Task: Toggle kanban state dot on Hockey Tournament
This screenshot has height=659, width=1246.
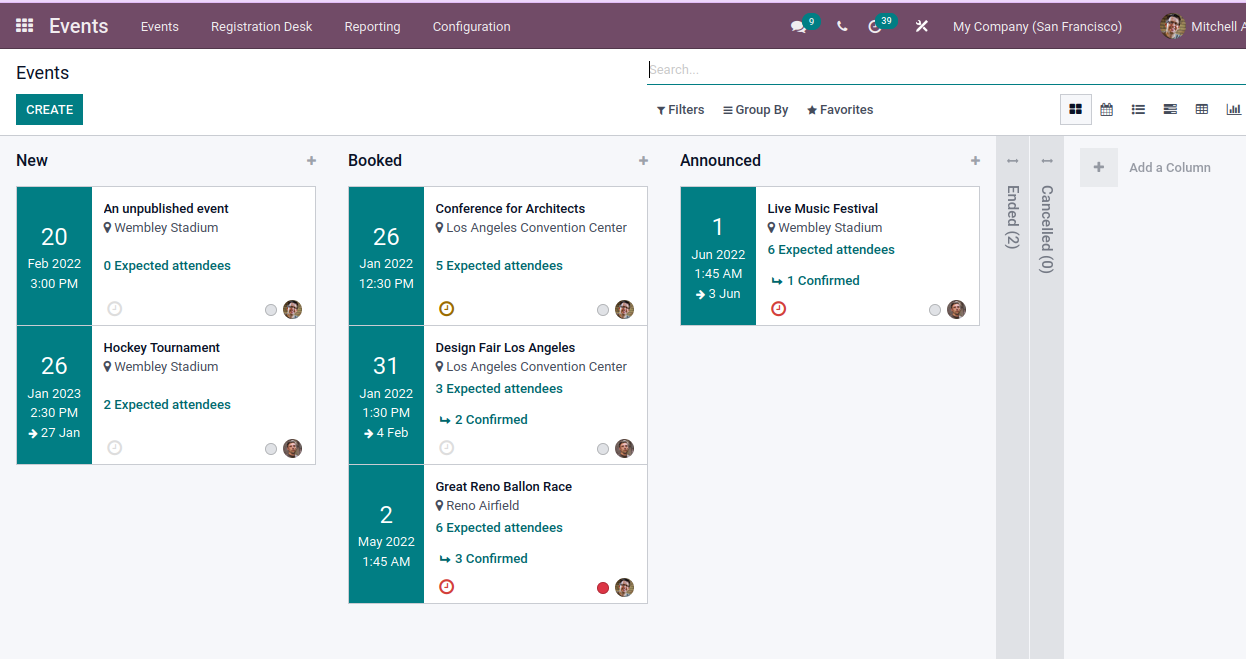Action: tap(271, 449)
